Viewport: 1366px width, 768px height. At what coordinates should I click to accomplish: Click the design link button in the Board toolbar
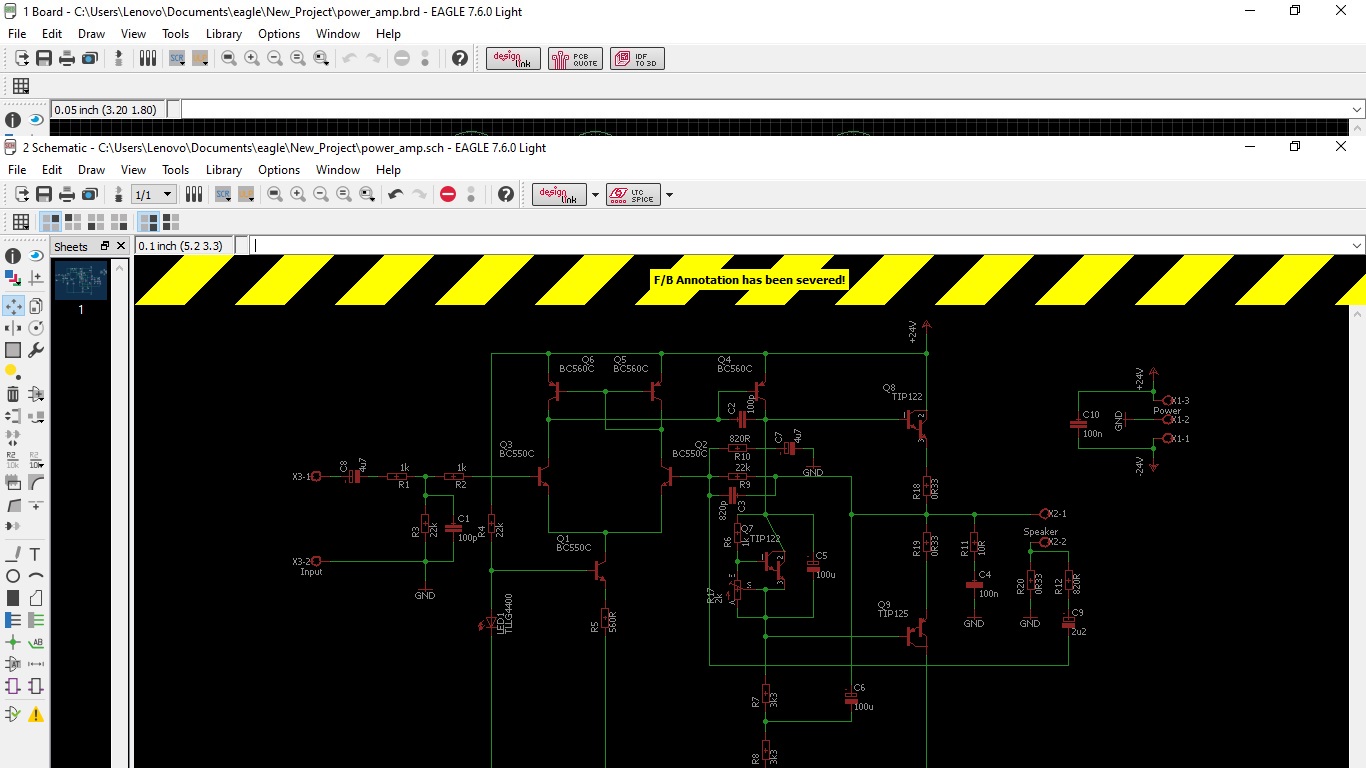coord(514,58)
